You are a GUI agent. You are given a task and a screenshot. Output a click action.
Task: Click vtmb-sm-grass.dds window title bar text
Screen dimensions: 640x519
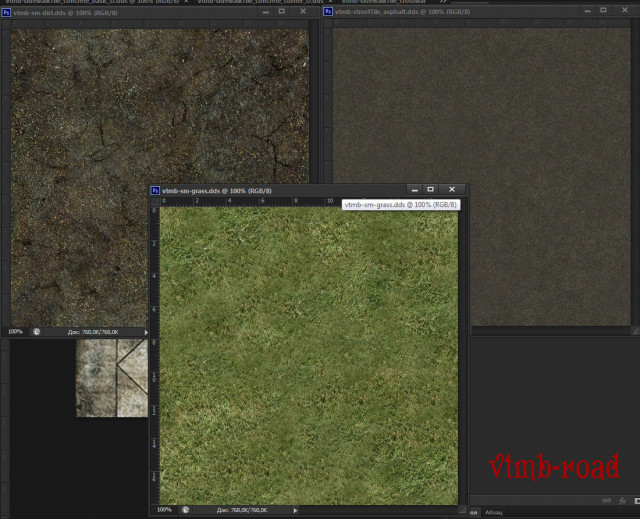[217, 191]
